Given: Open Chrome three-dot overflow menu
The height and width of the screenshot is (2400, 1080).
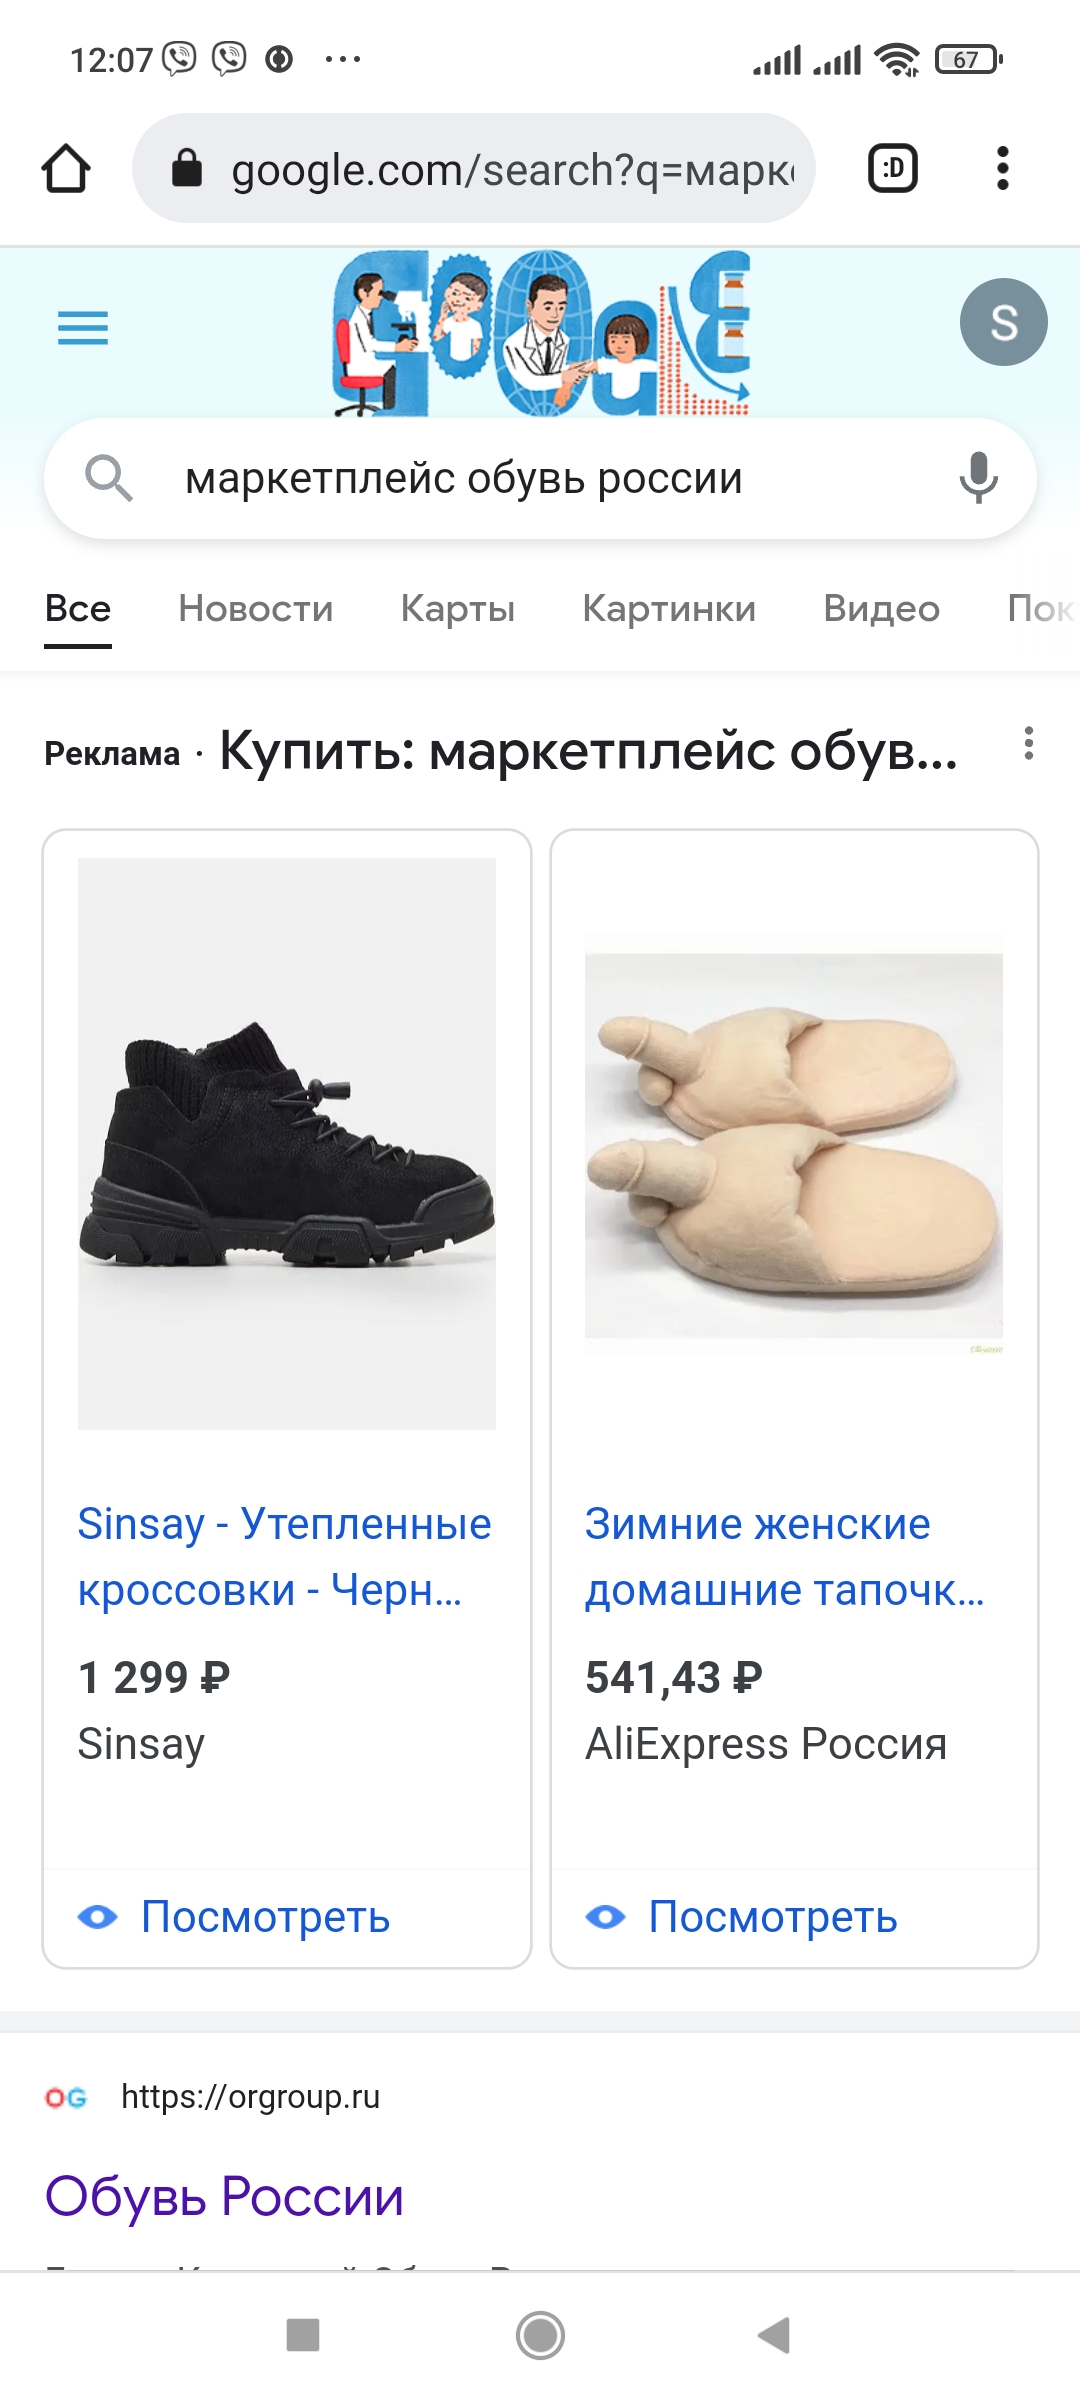Looking at the screenshot, I should click(1002, 169).
